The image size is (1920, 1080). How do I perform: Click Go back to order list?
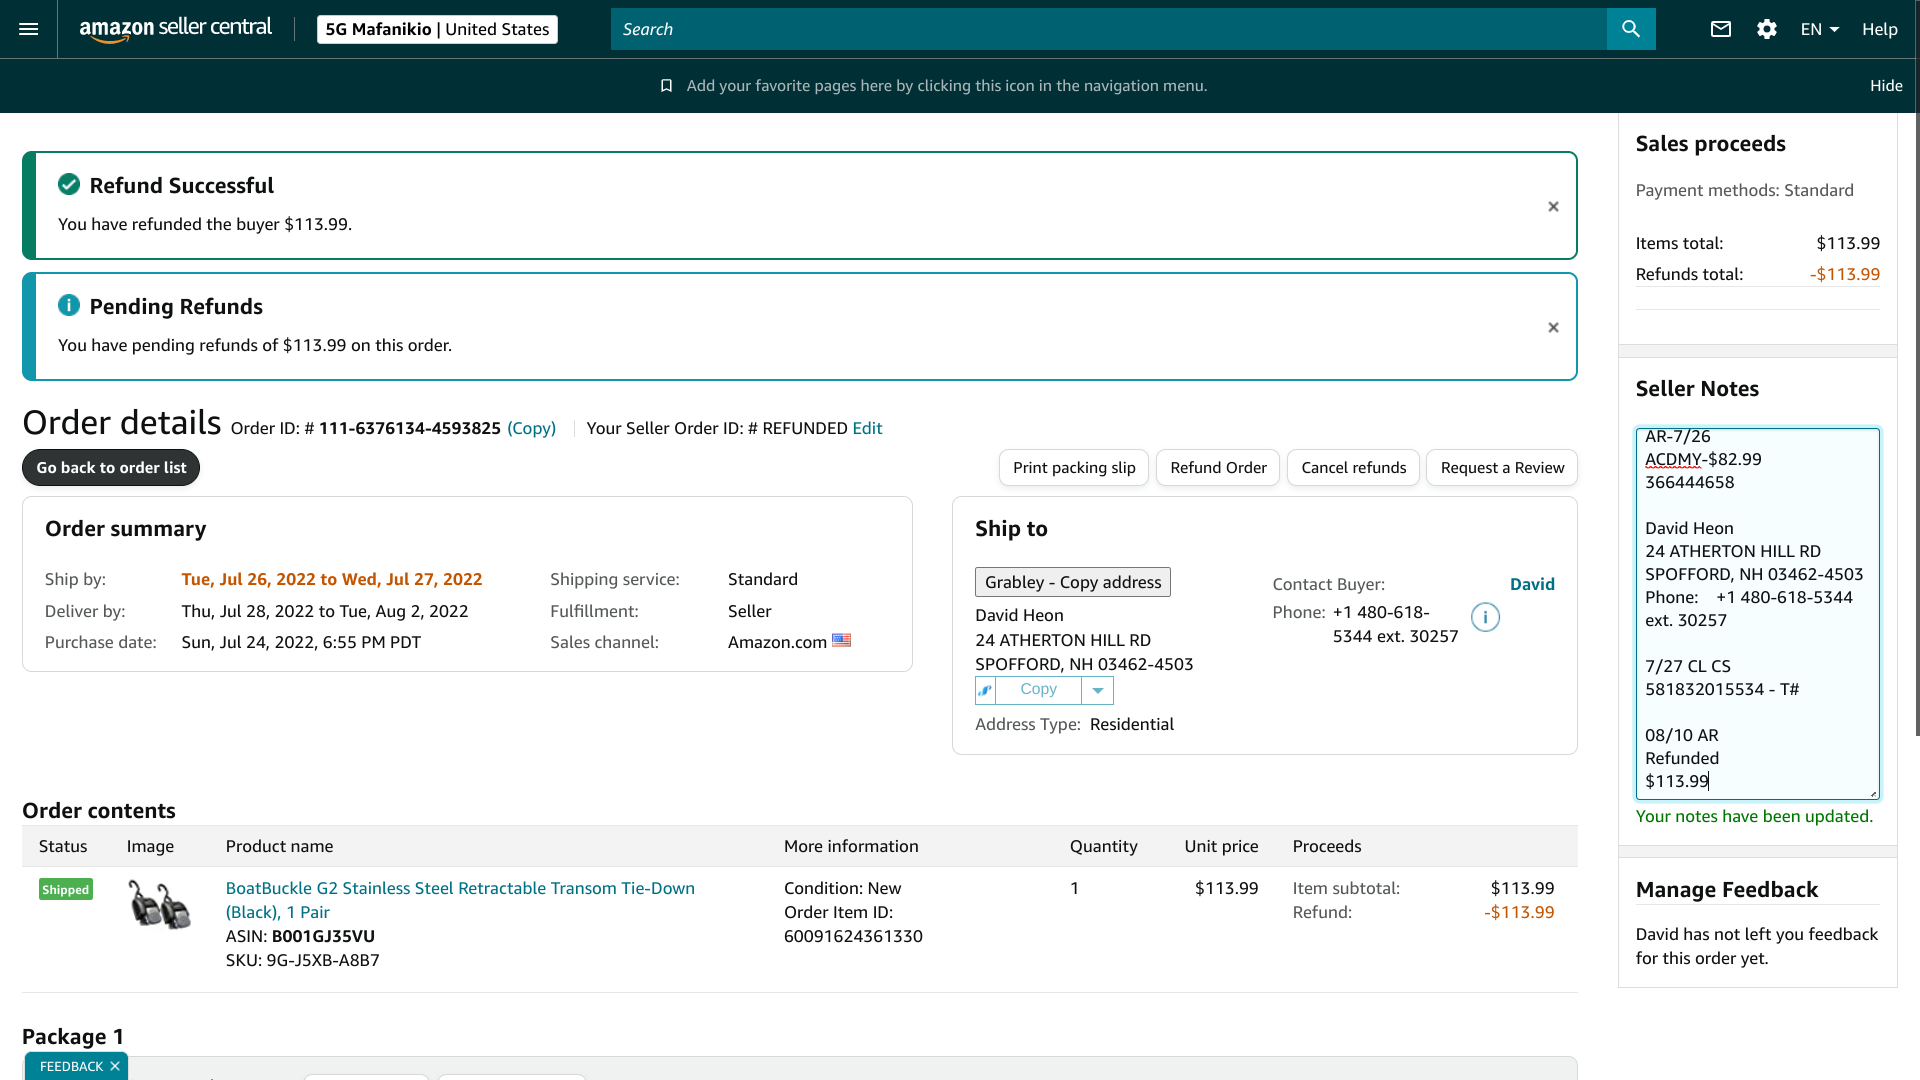tap(111, 468)
